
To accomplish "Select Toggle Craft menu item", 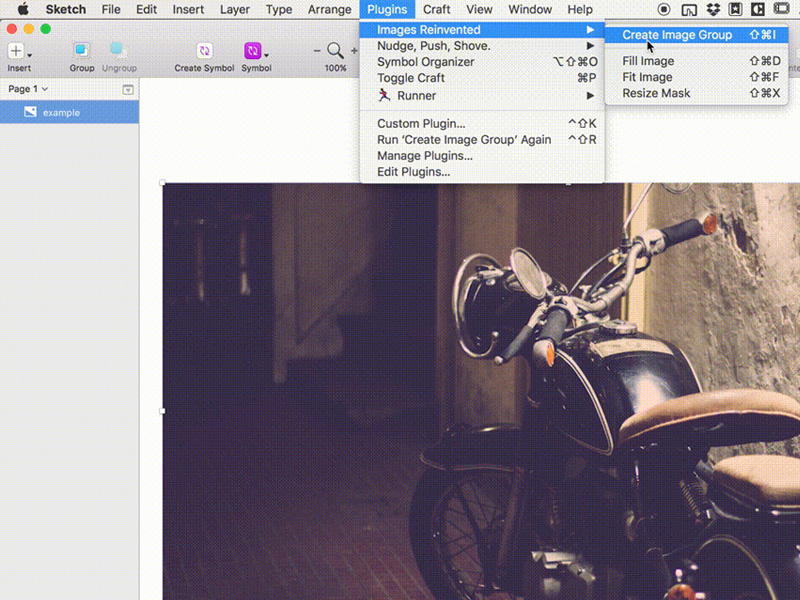I will (482, 78).
